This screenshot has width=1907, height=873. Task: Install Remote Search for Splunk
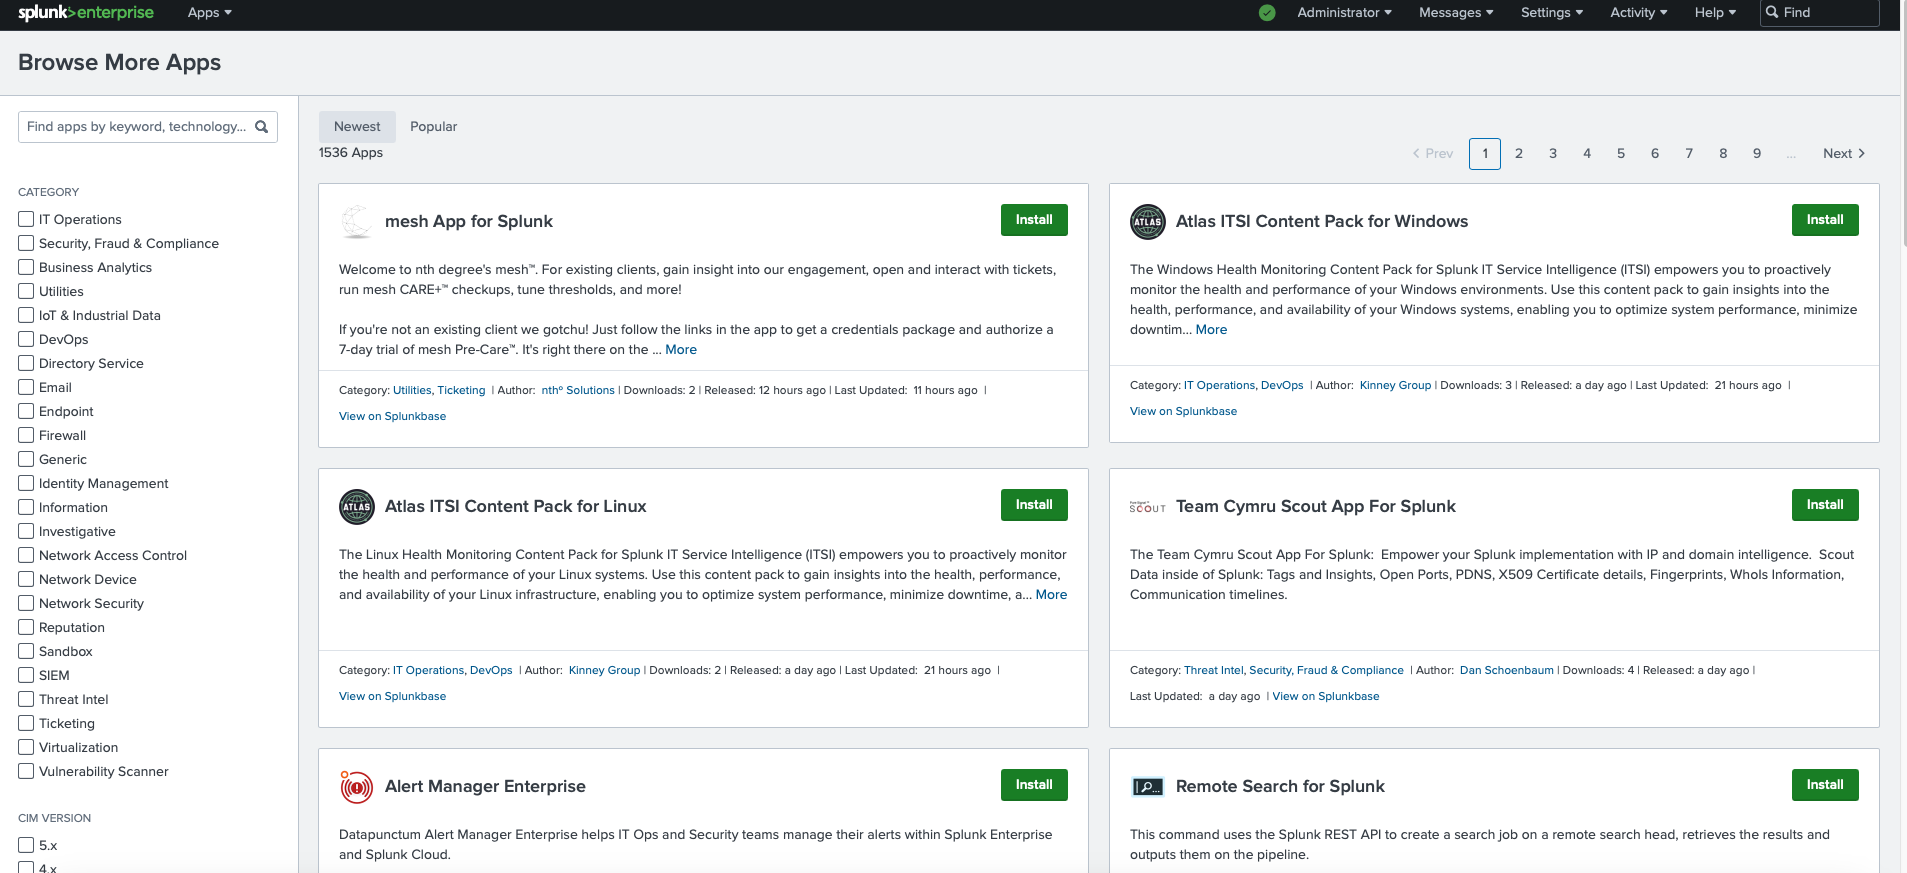click(1825, 785)
